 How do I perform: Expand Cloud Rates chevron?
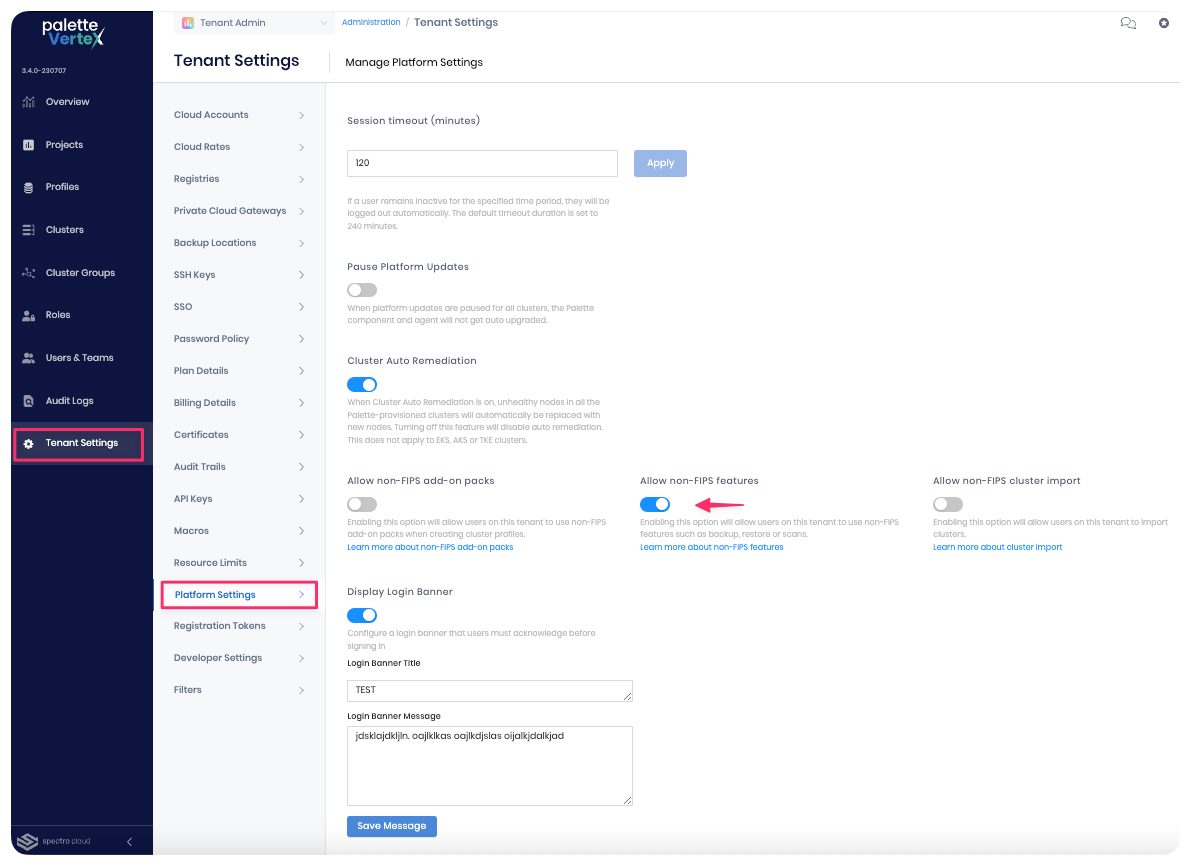click(x=302, y=147)
